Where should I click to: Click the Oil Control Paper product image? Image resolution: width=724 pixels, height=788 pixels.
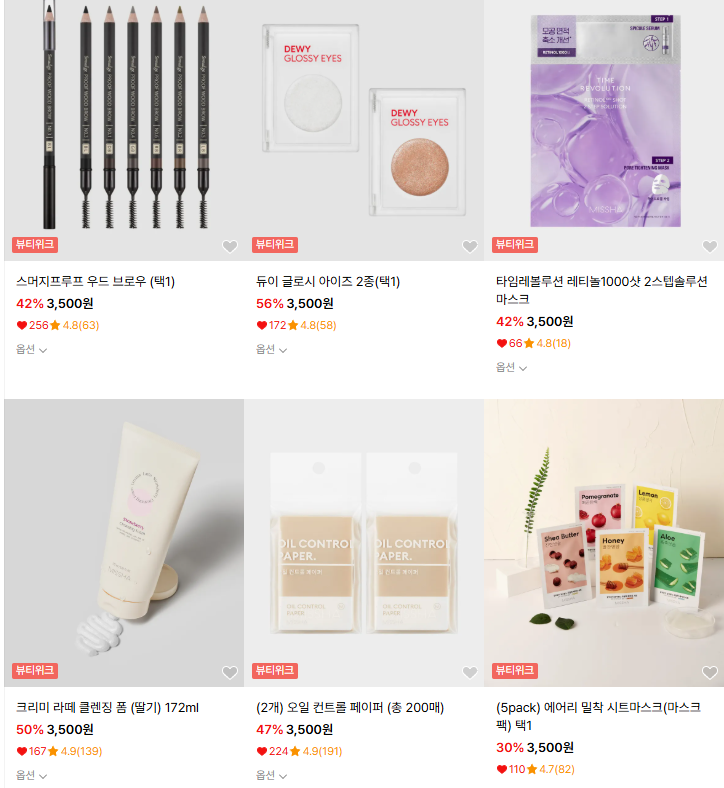click(364, 543)
